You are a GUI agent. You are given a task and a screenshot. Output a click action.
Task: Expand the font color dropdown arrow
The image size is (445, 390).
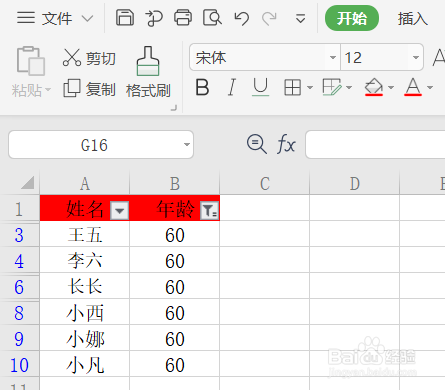tap(430, 88)
